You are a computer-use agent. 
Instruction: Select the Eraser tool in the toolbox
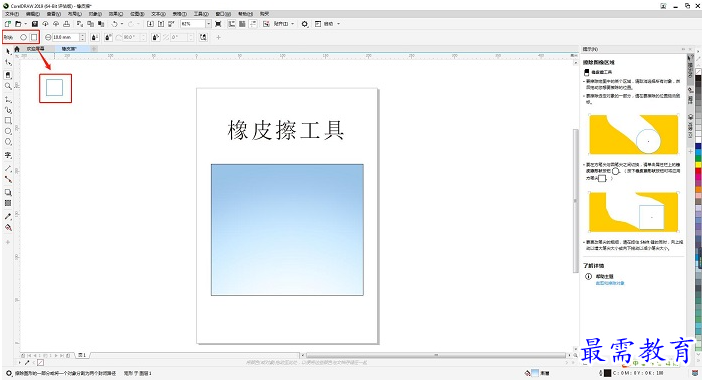(8, 75)
